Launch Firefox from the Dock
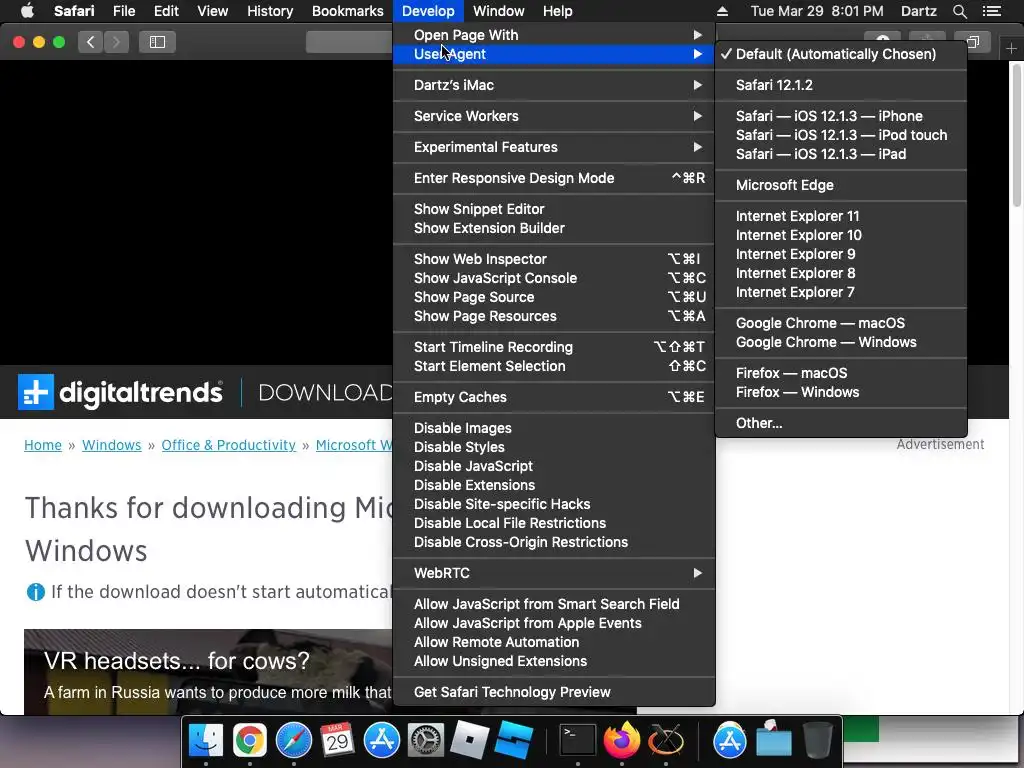 (x=622, y=741)
